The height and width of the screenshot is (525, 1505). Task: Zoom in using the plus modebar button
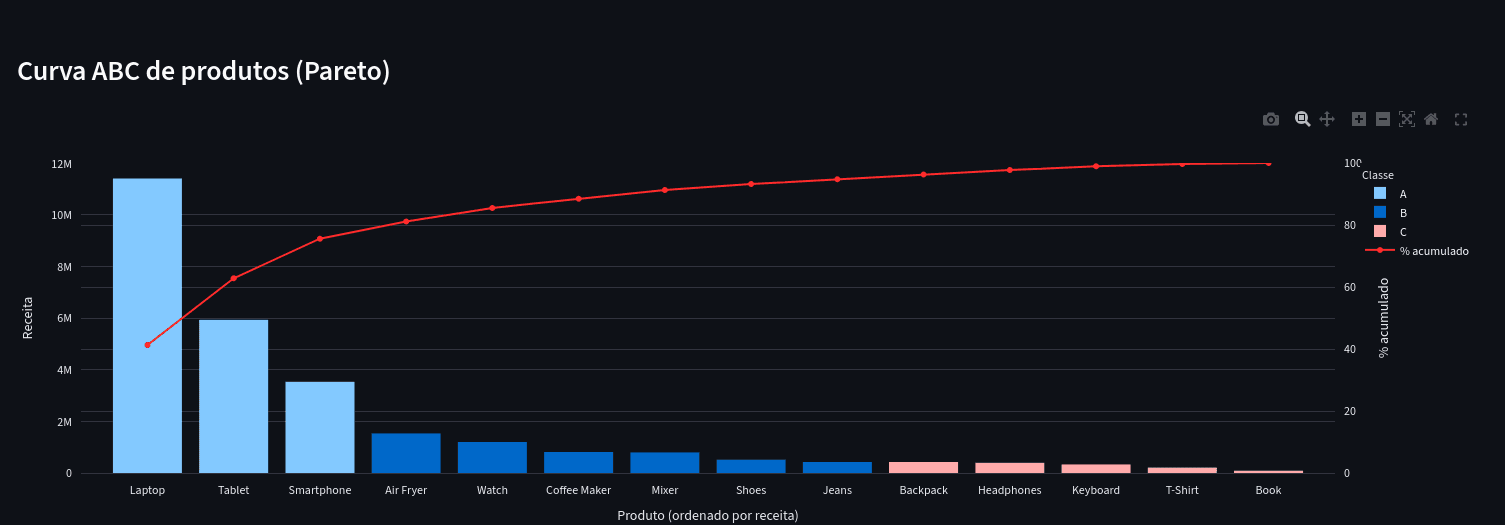(1359, 119)
